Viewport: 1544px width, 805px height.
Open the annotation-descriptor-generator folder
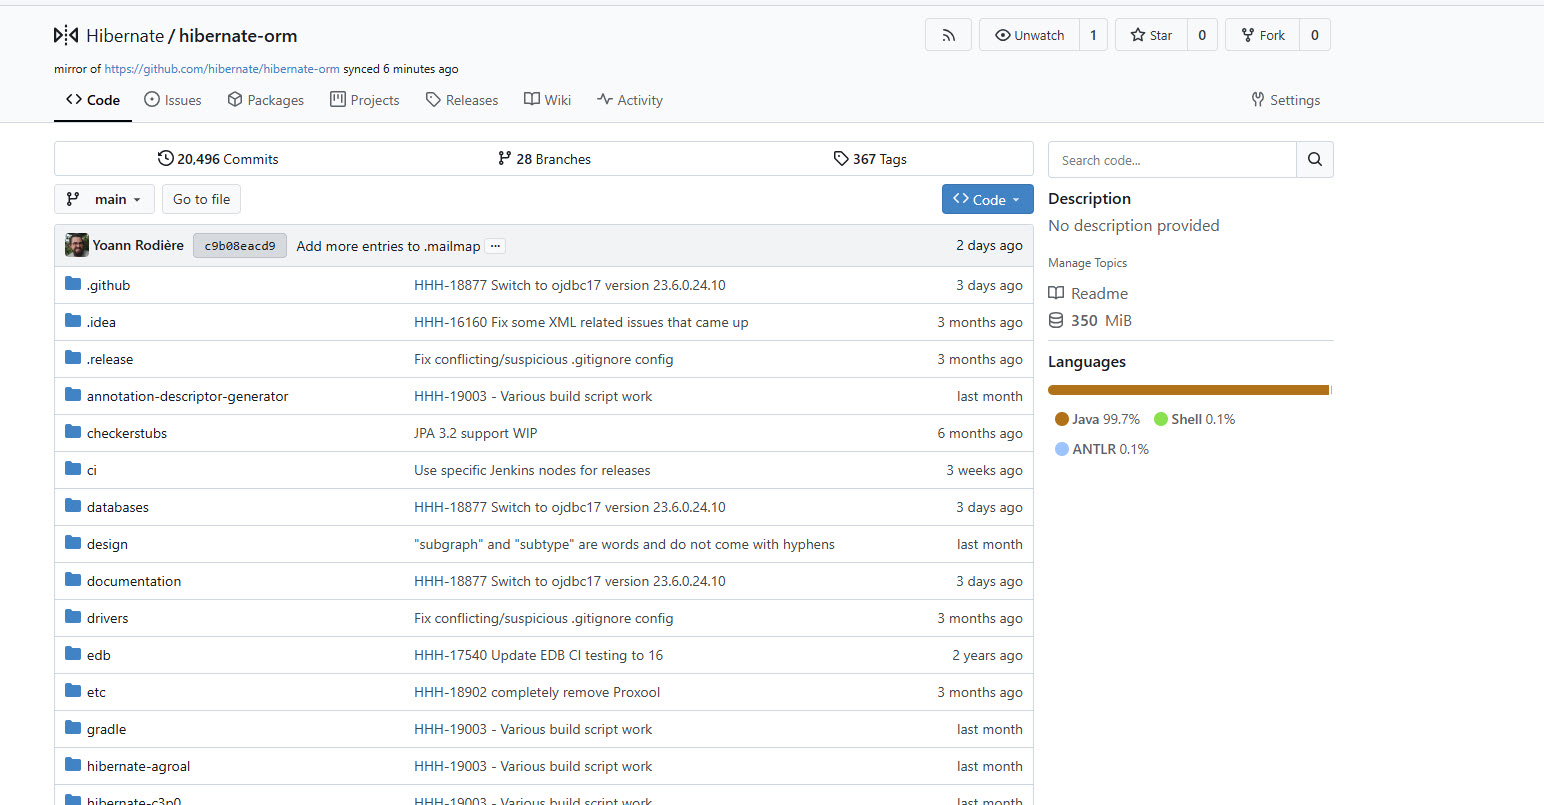[187, 396]
